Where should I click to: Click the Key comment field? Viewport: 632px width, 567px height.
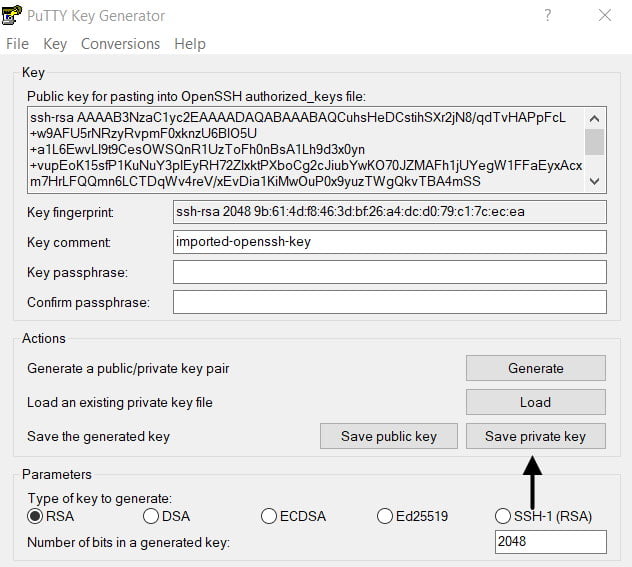pos(390,242)
